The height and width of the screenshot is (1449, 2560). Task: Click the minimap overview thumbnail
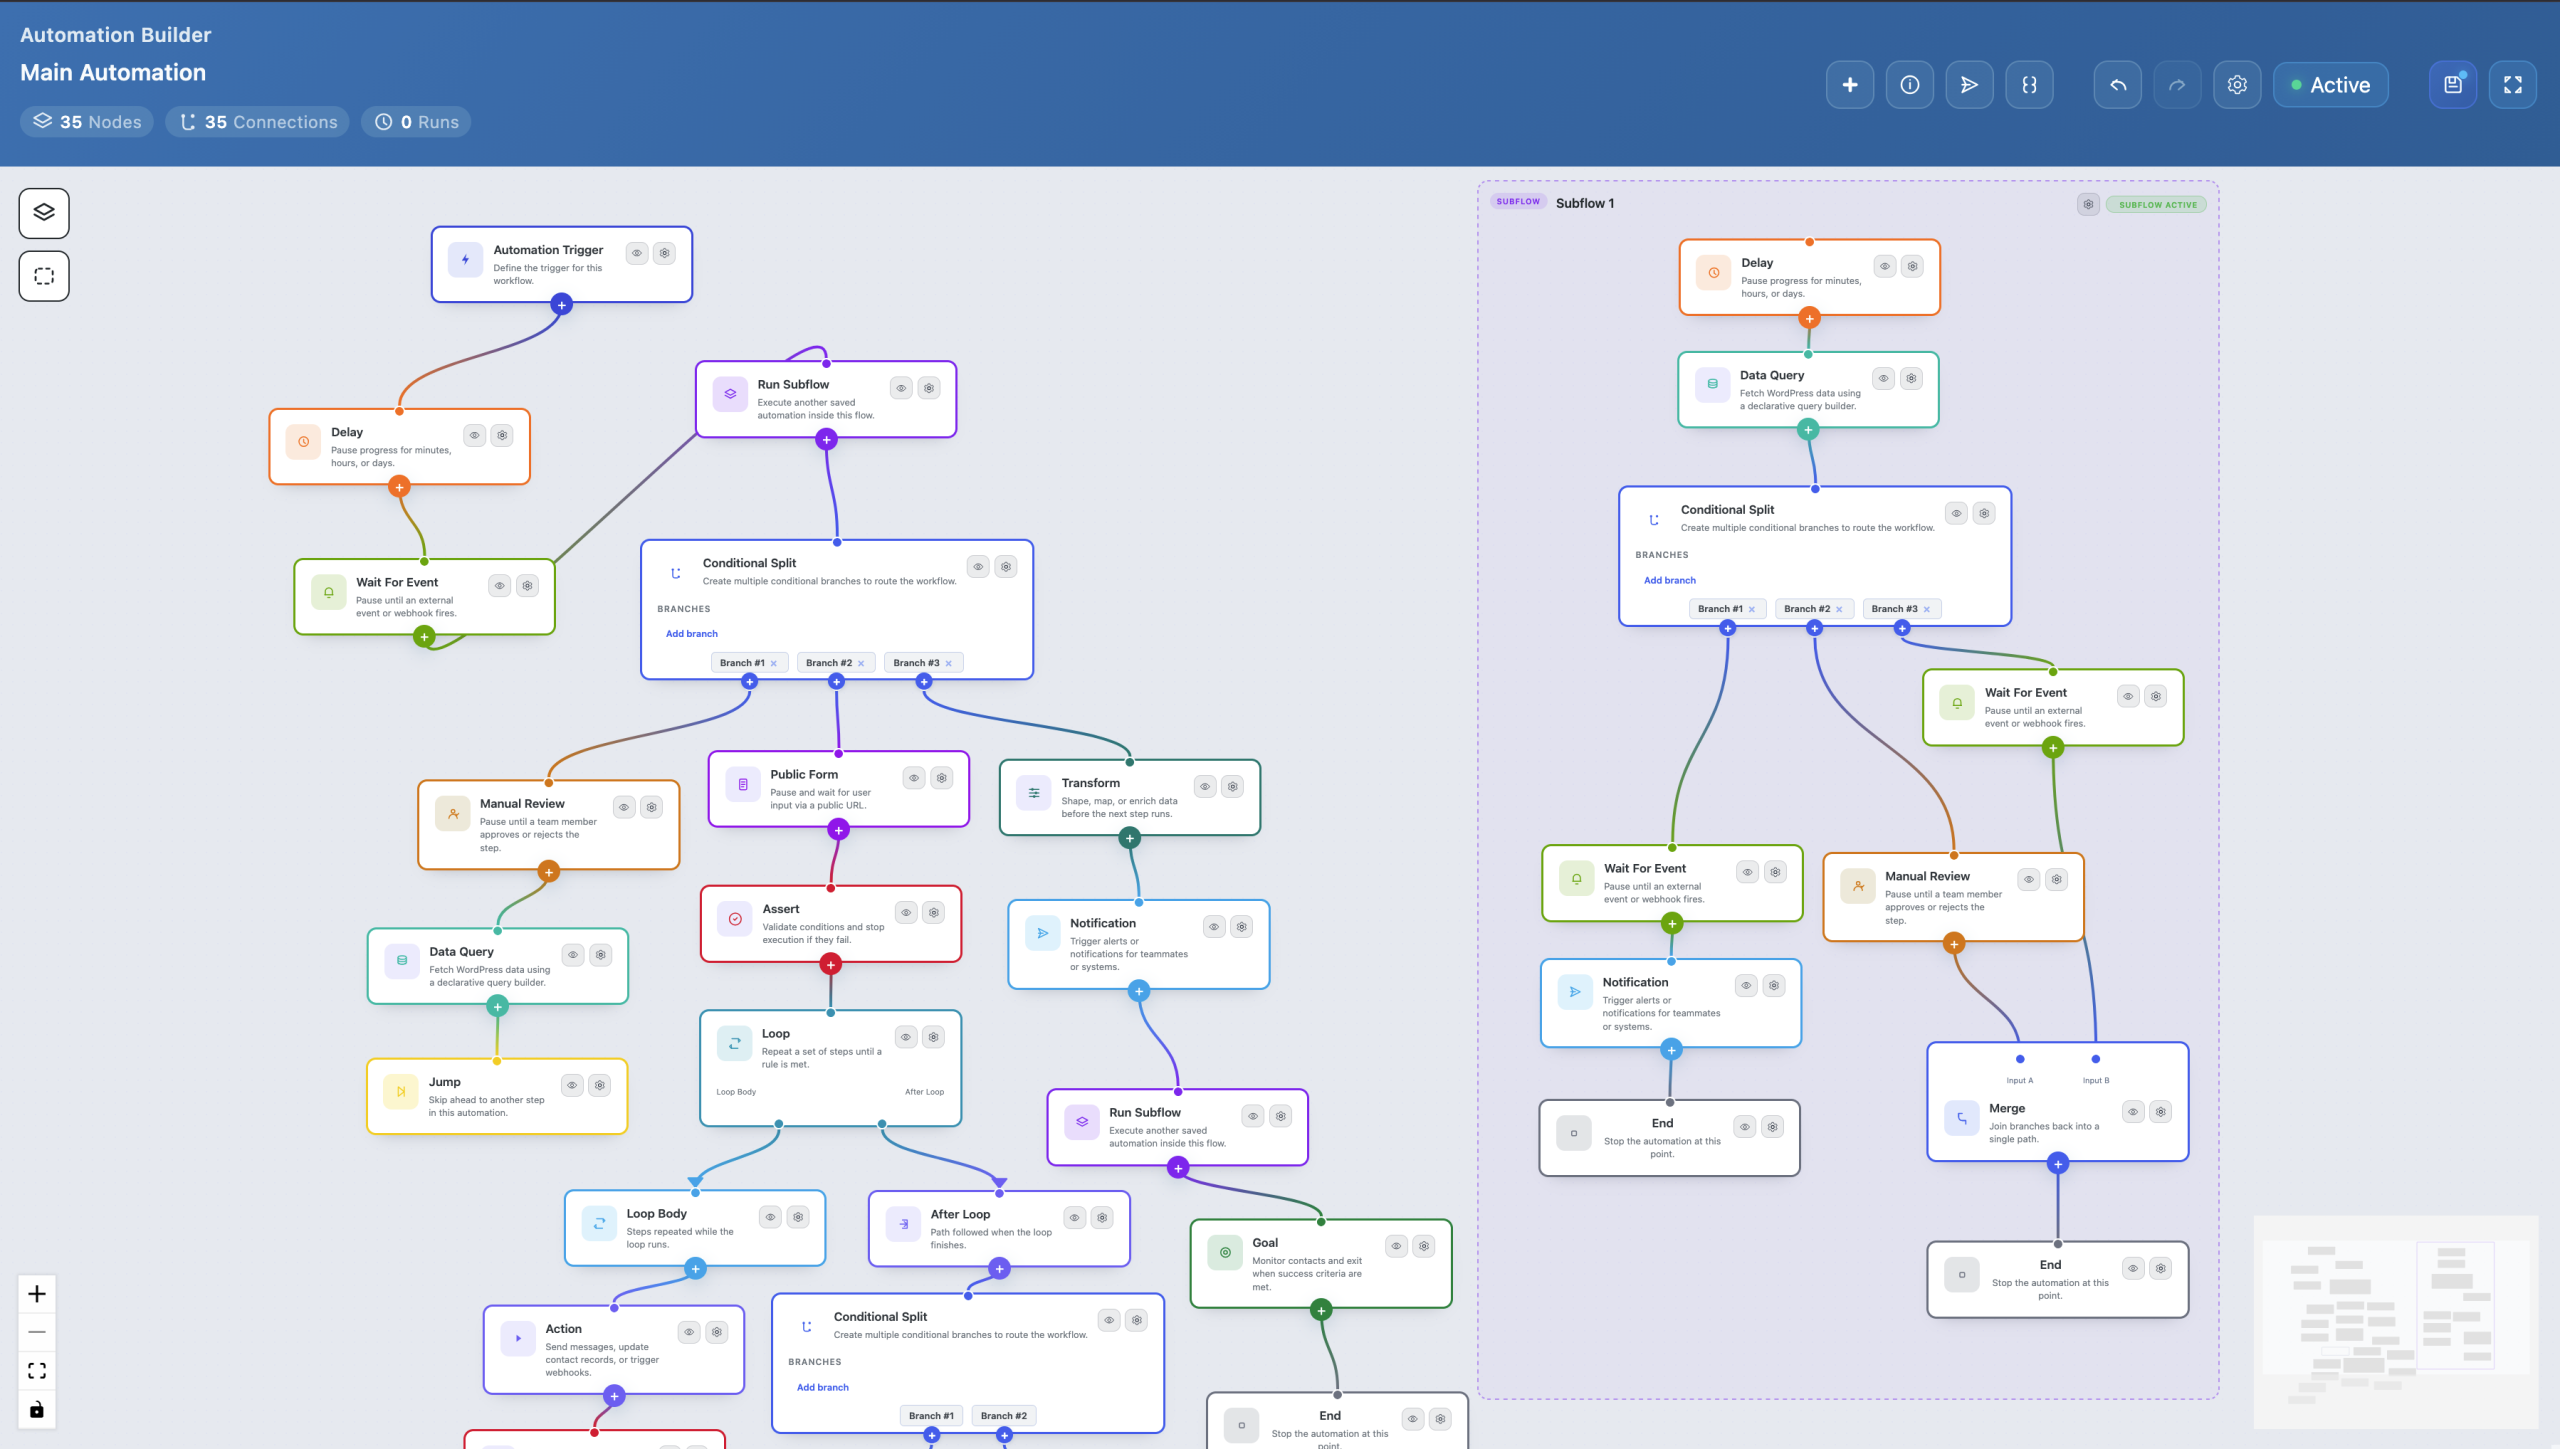pos(2395,1320)
